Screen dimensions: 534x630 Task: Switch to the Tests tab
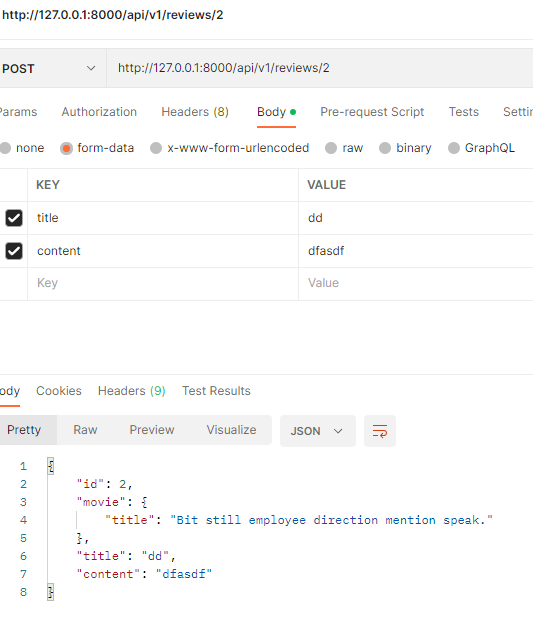coord(464,112)
